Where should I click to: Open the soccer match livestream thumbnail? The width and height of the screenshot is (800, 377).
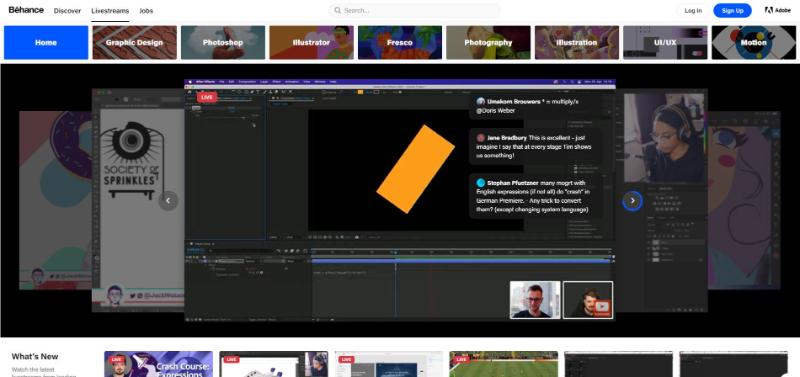pos(504,364)
